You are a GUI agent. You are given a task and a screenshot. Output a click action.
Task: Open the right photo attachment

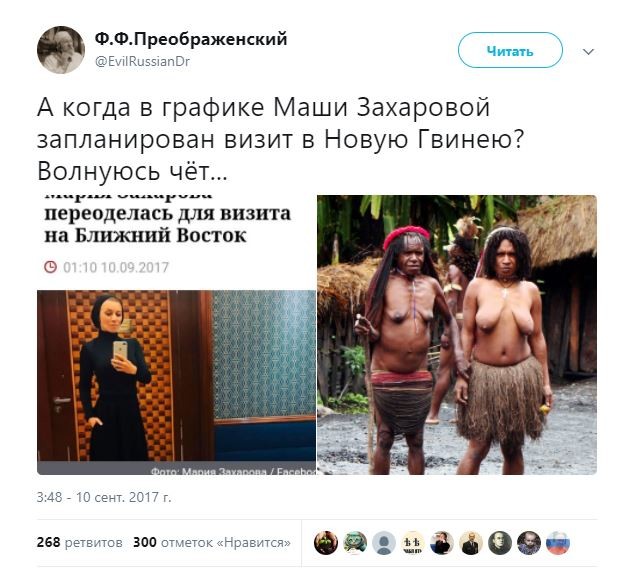pos(457,335)
